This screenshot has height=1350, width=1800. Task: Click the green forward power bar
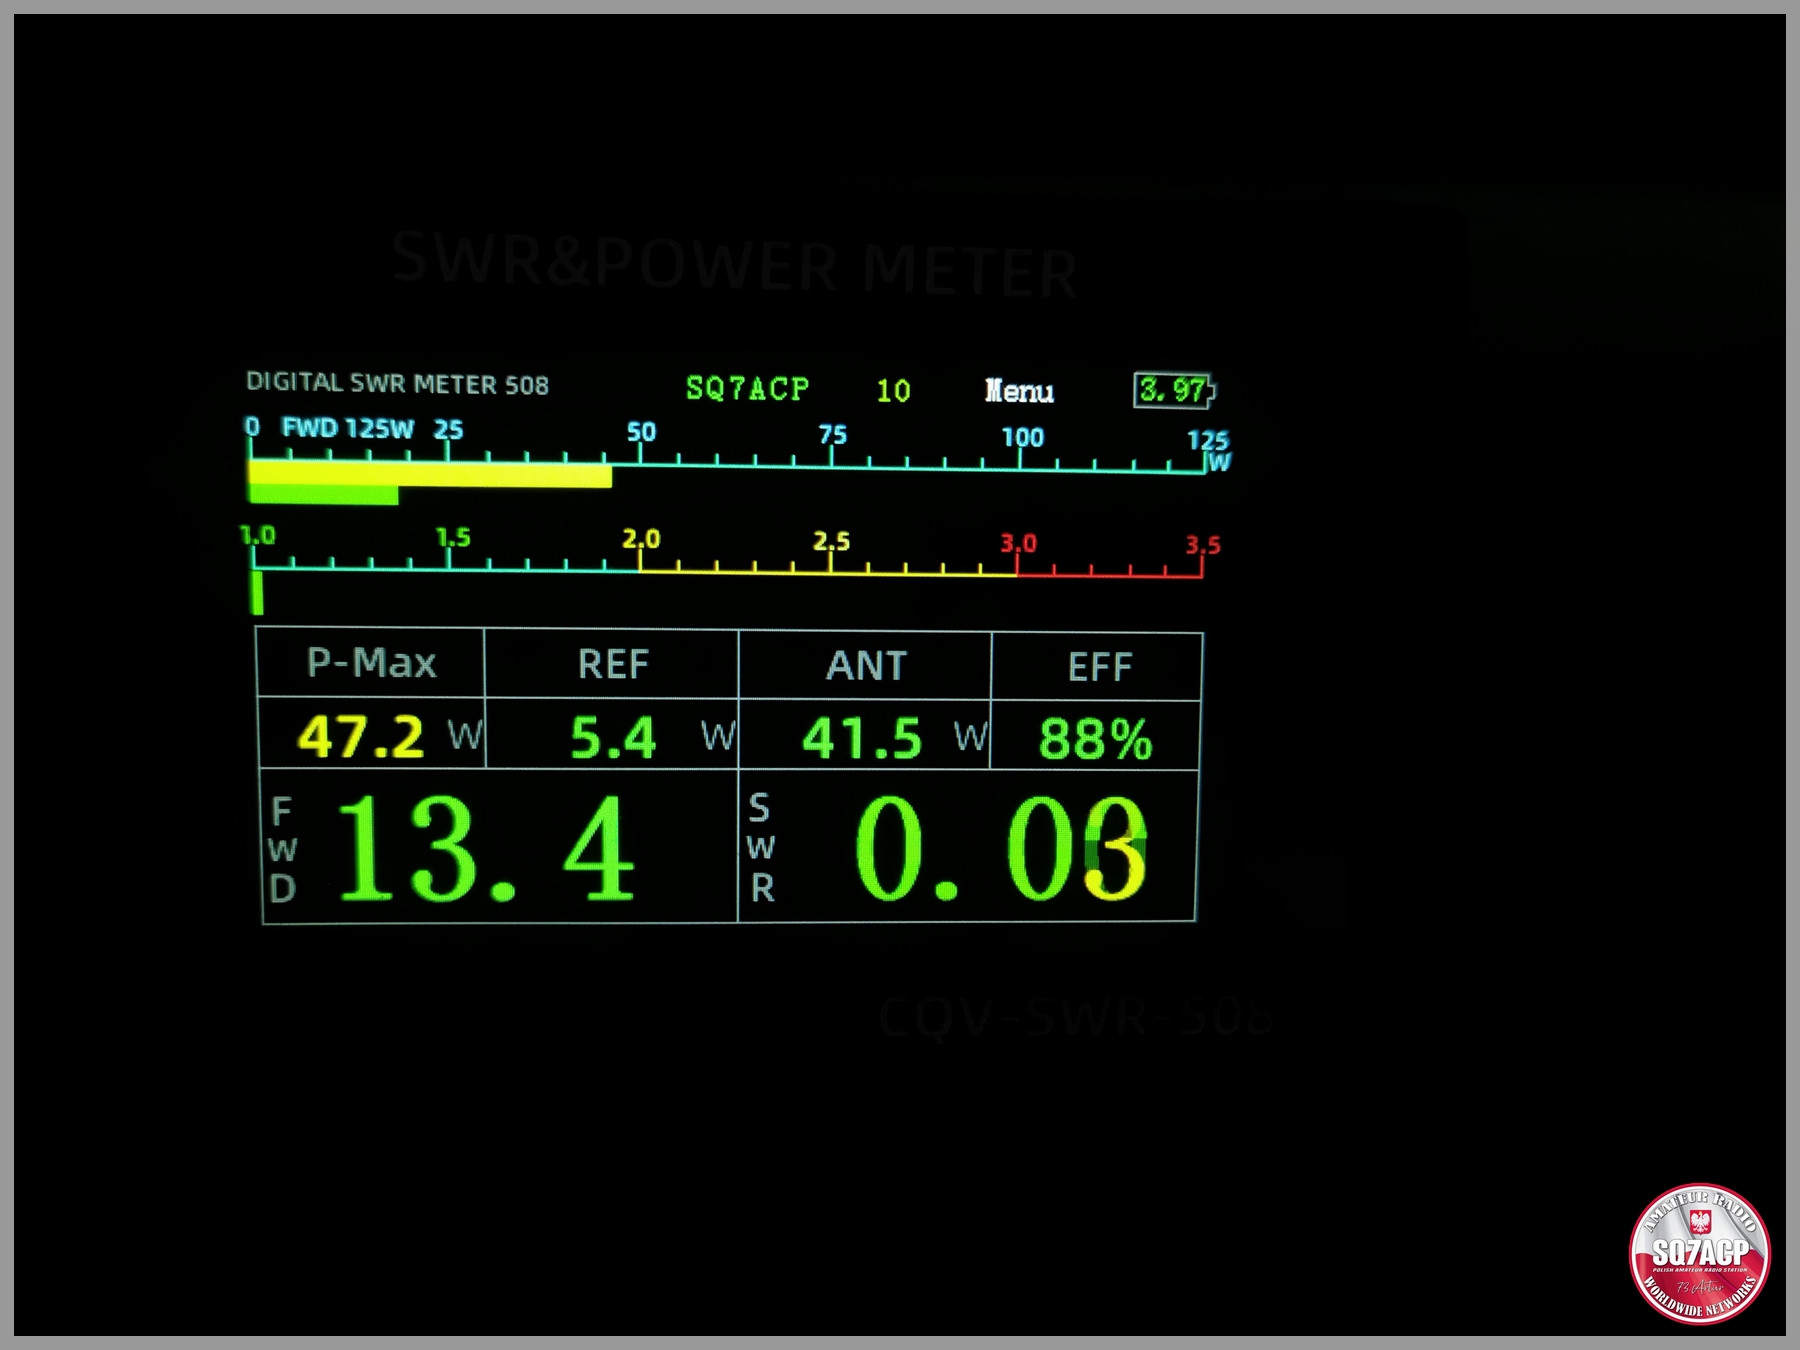click(x=323, y=495)
